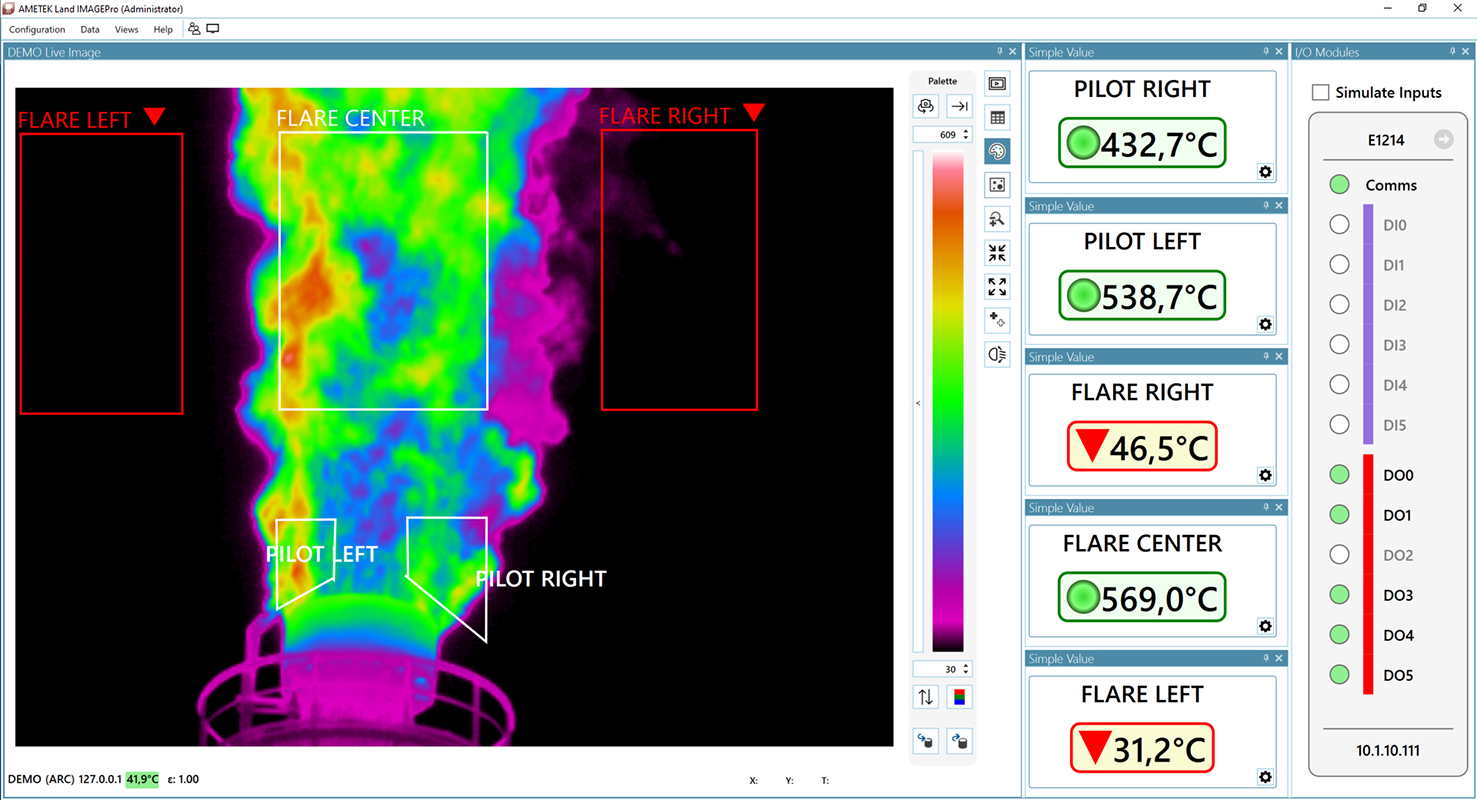Open settings for PILOT RIGHT value
This screenshot has width=1477, height=800.
point(1265,172)
